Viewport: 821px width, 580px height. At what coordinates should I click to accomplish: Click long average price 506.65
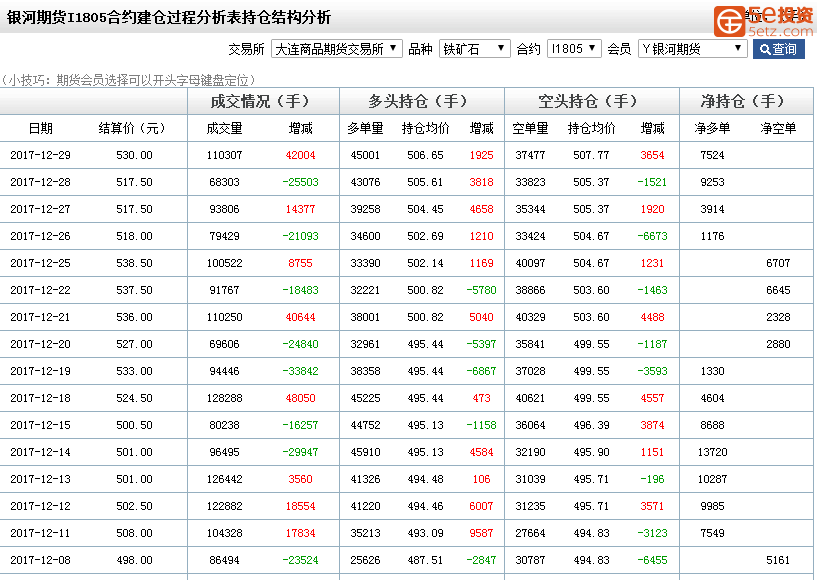(425, 155)
